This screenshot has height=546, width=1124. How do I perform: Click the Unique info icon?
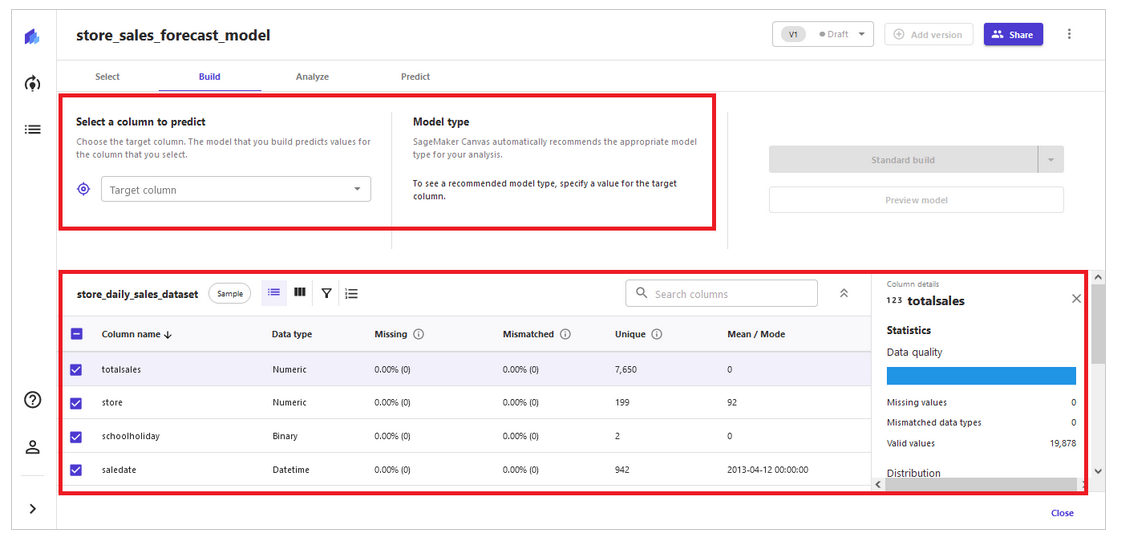(657, 334)
